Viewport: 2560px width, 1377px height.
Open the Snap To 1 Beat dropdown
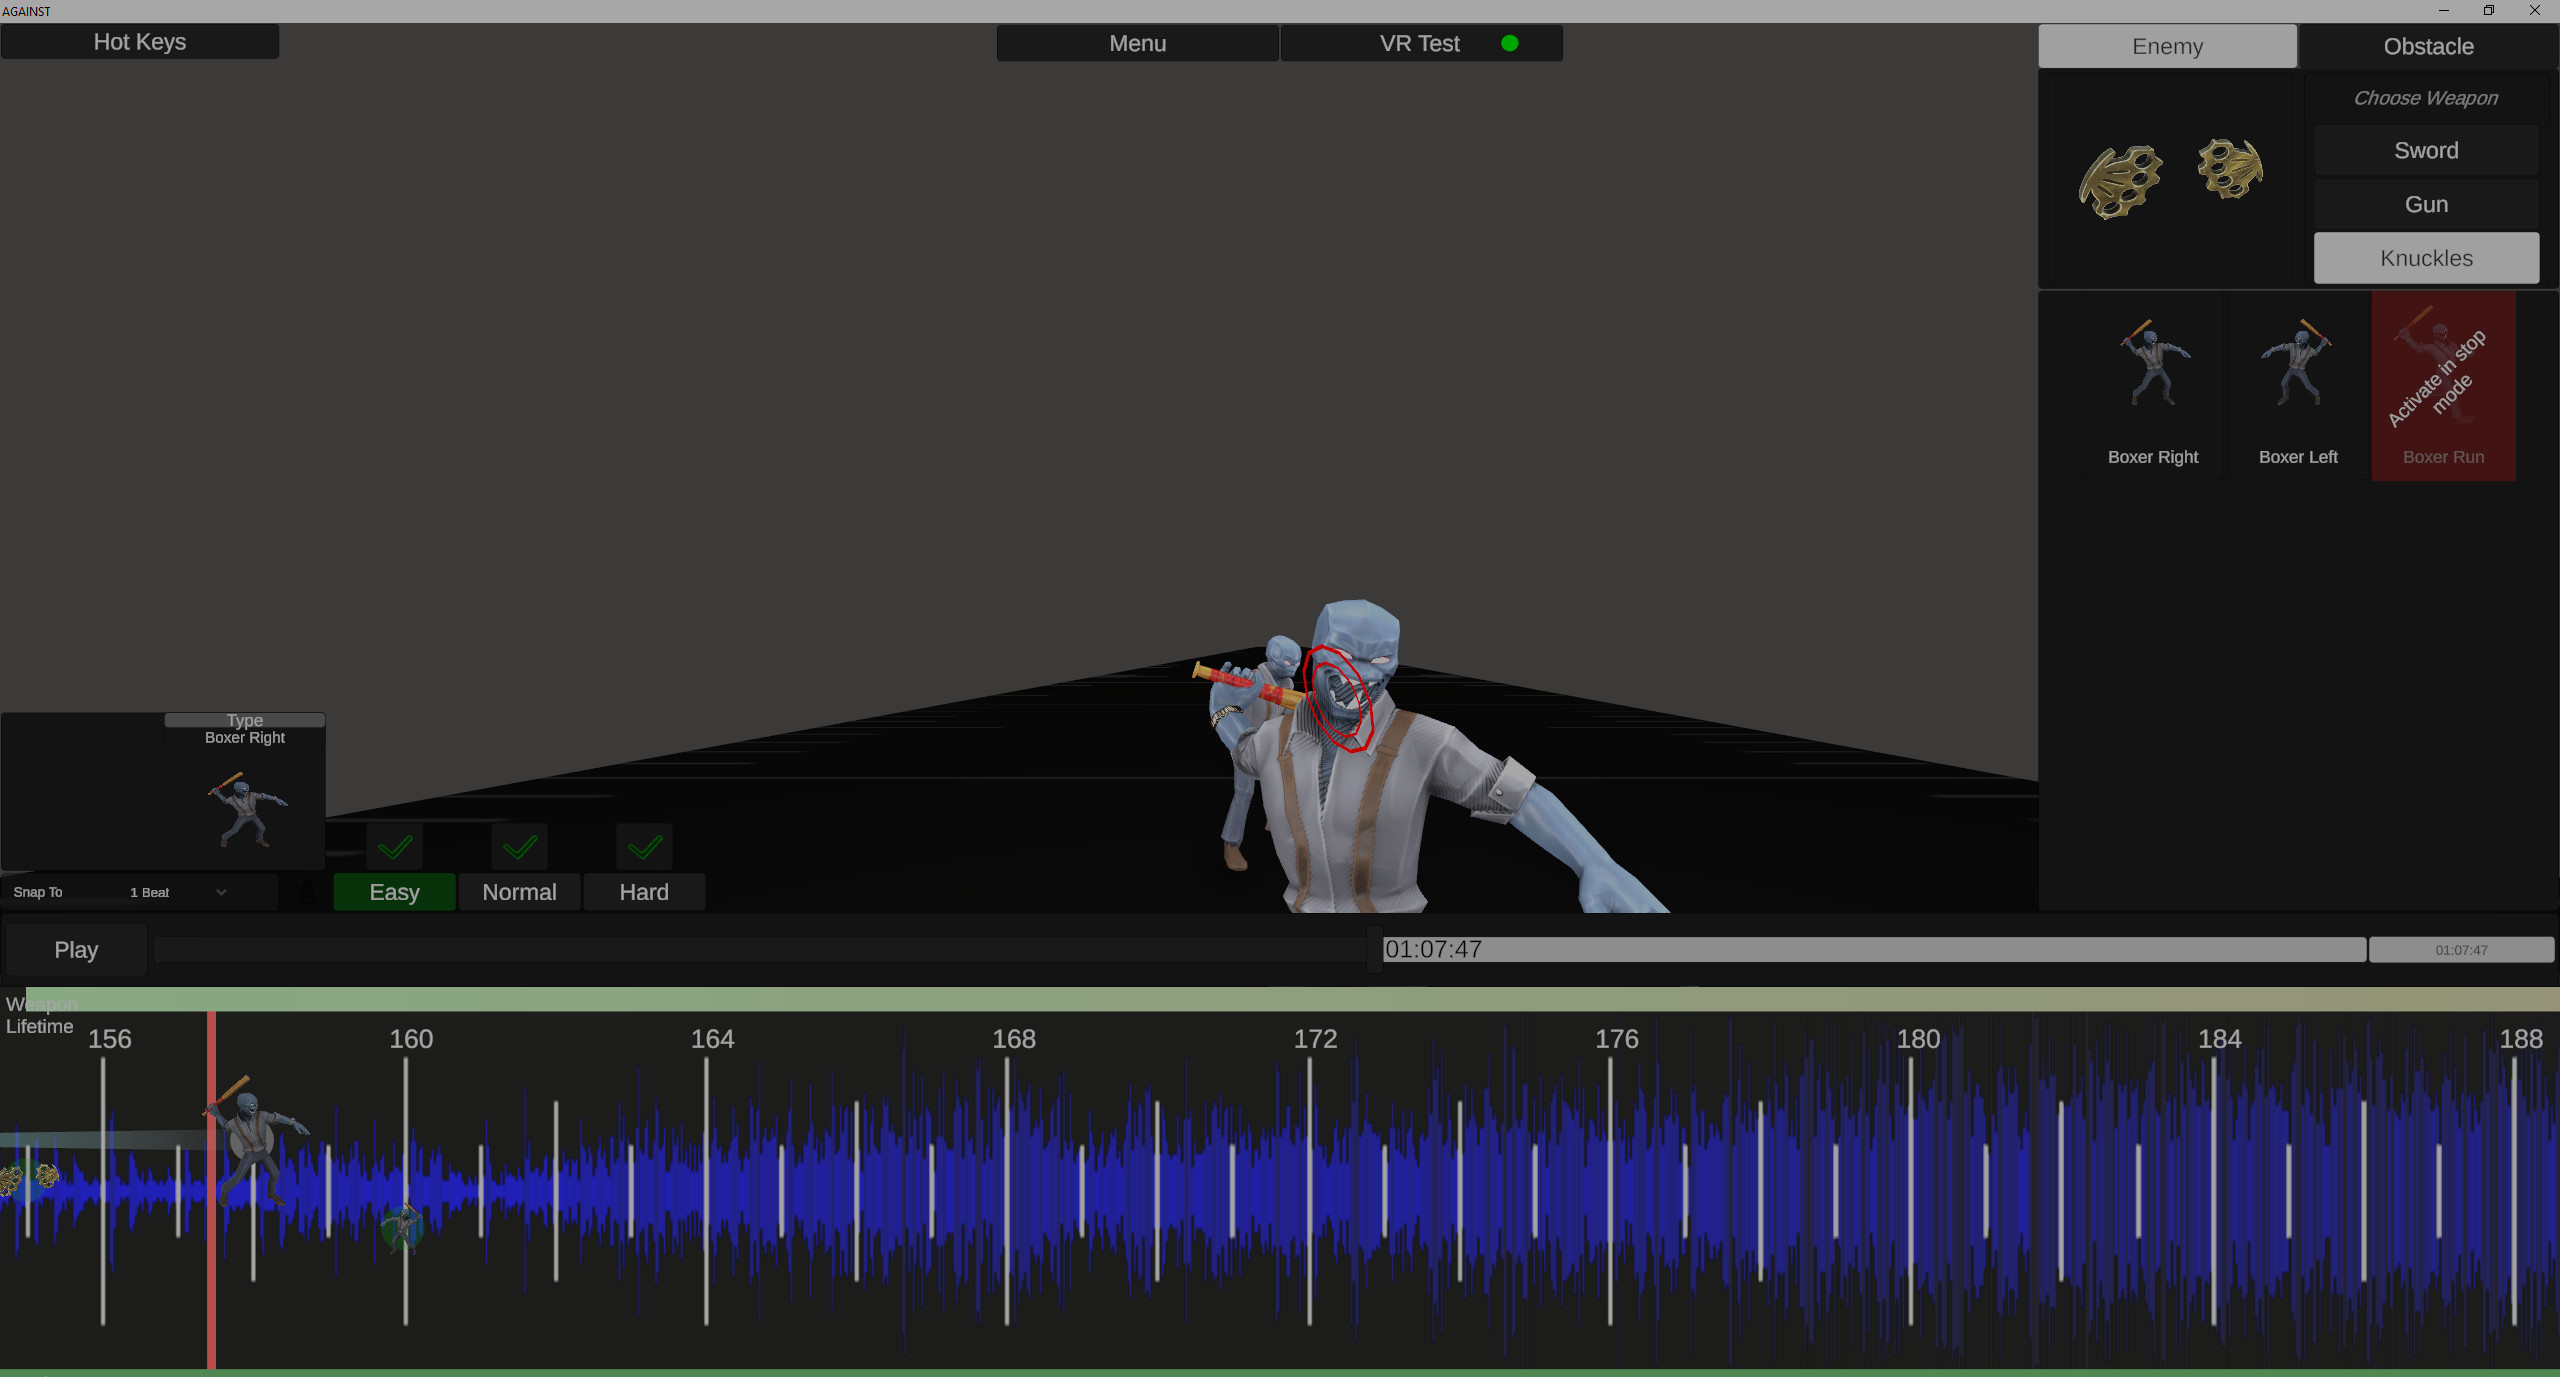pyautogui.click(x=180, y=892)
